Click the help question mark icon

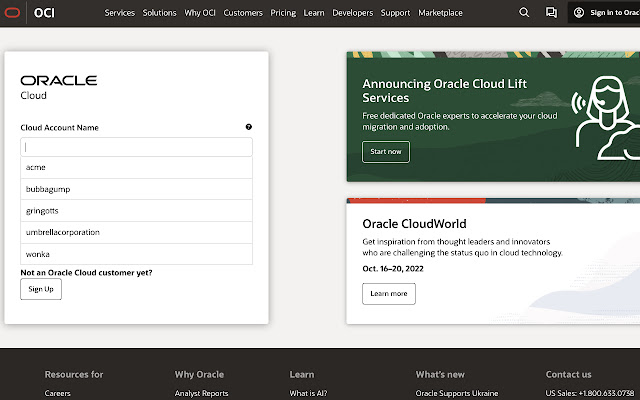(249, 127)
